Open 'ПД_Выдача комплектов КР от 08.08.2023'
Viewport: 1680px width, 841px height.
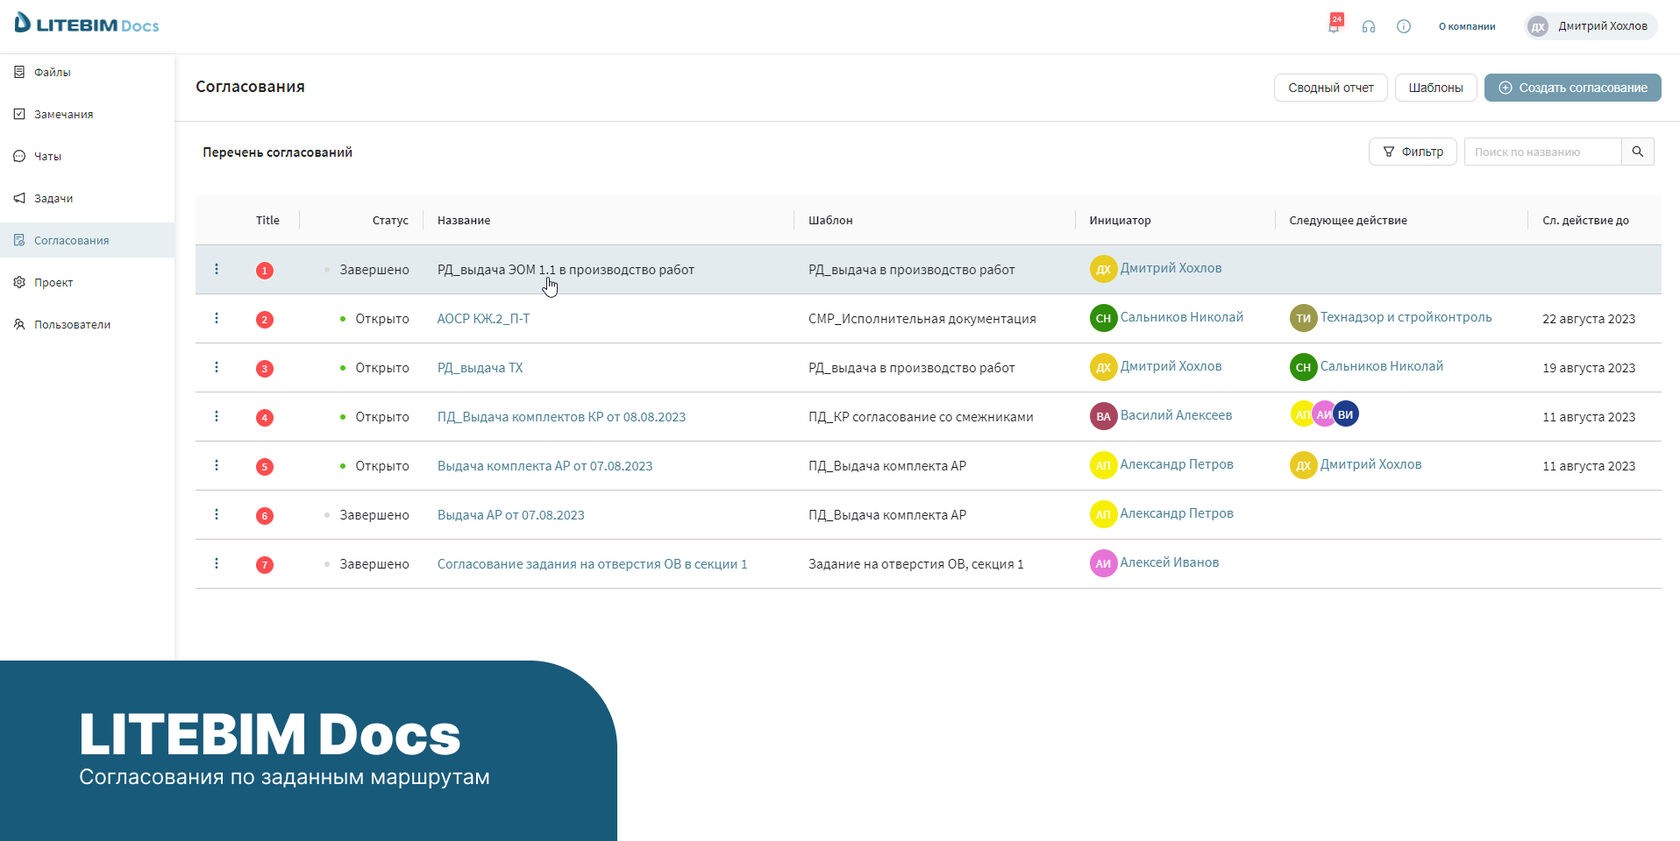[x=561, y=417]
